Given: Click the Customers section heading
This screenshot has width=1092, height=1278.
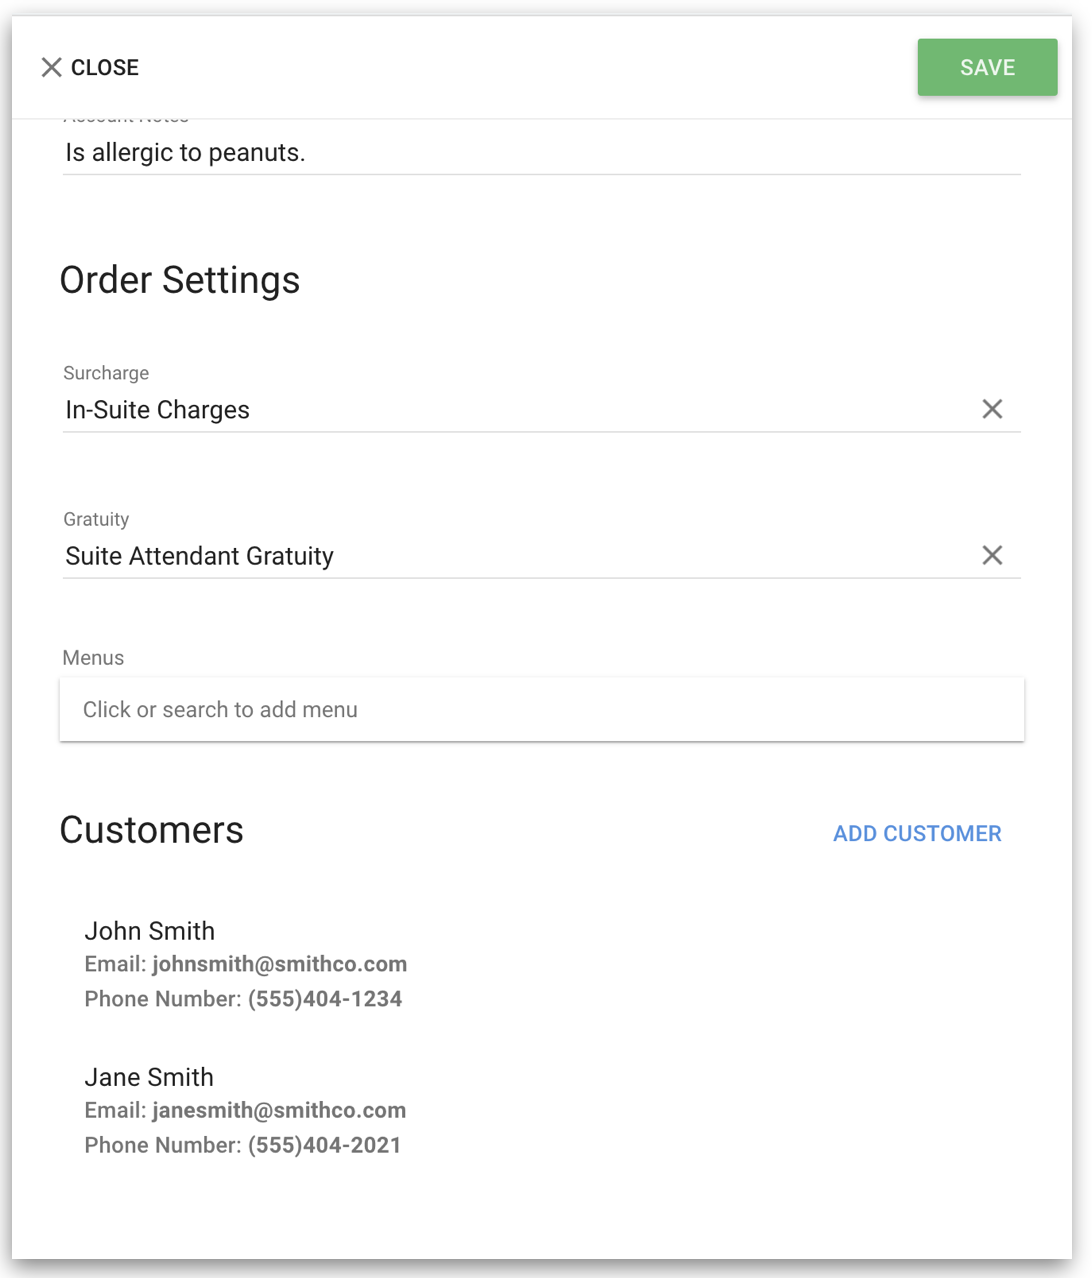Looking at the screenshot, I should tap(151, 830).
